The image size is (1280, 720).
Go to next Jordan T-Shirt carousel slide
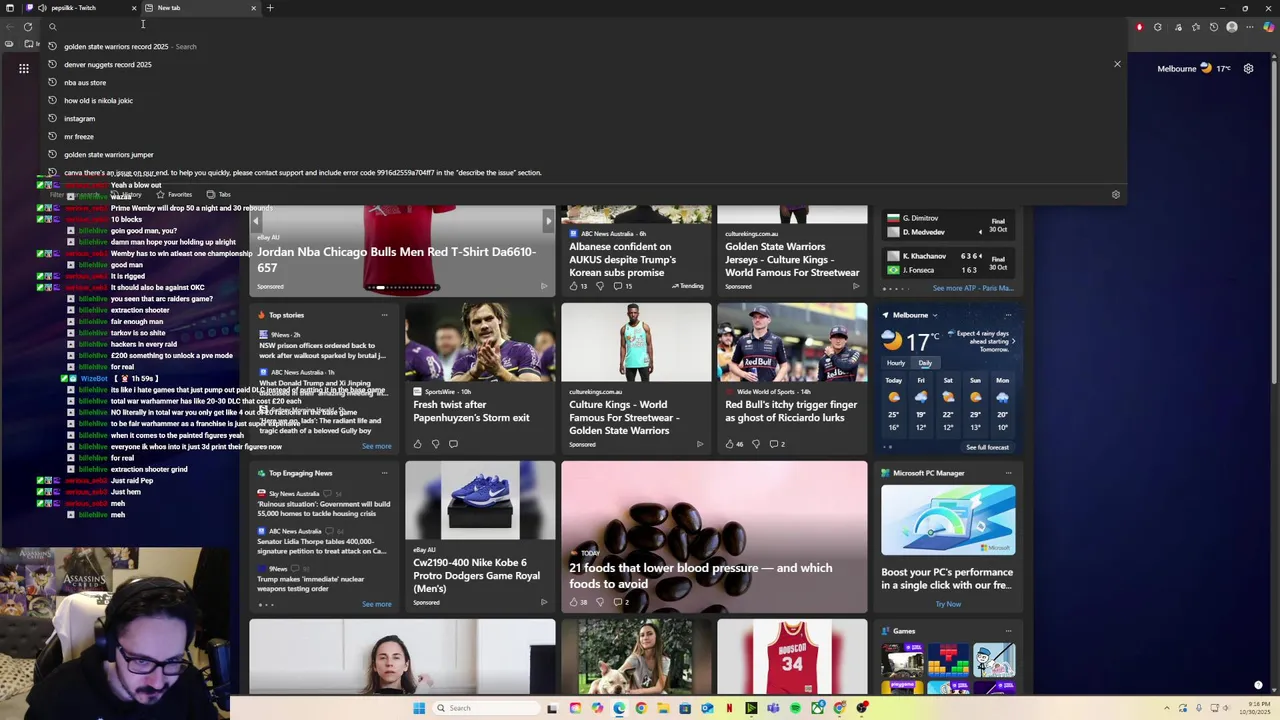click(548, 220)
